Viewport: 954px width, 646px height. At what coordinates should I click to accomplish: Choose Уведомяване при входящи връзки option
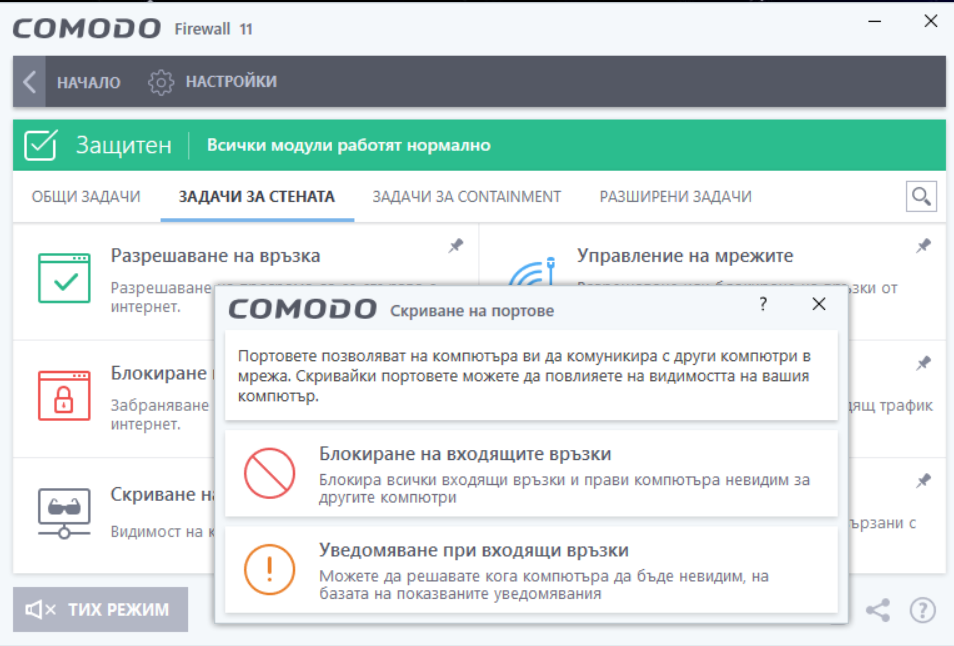point(531,570)
